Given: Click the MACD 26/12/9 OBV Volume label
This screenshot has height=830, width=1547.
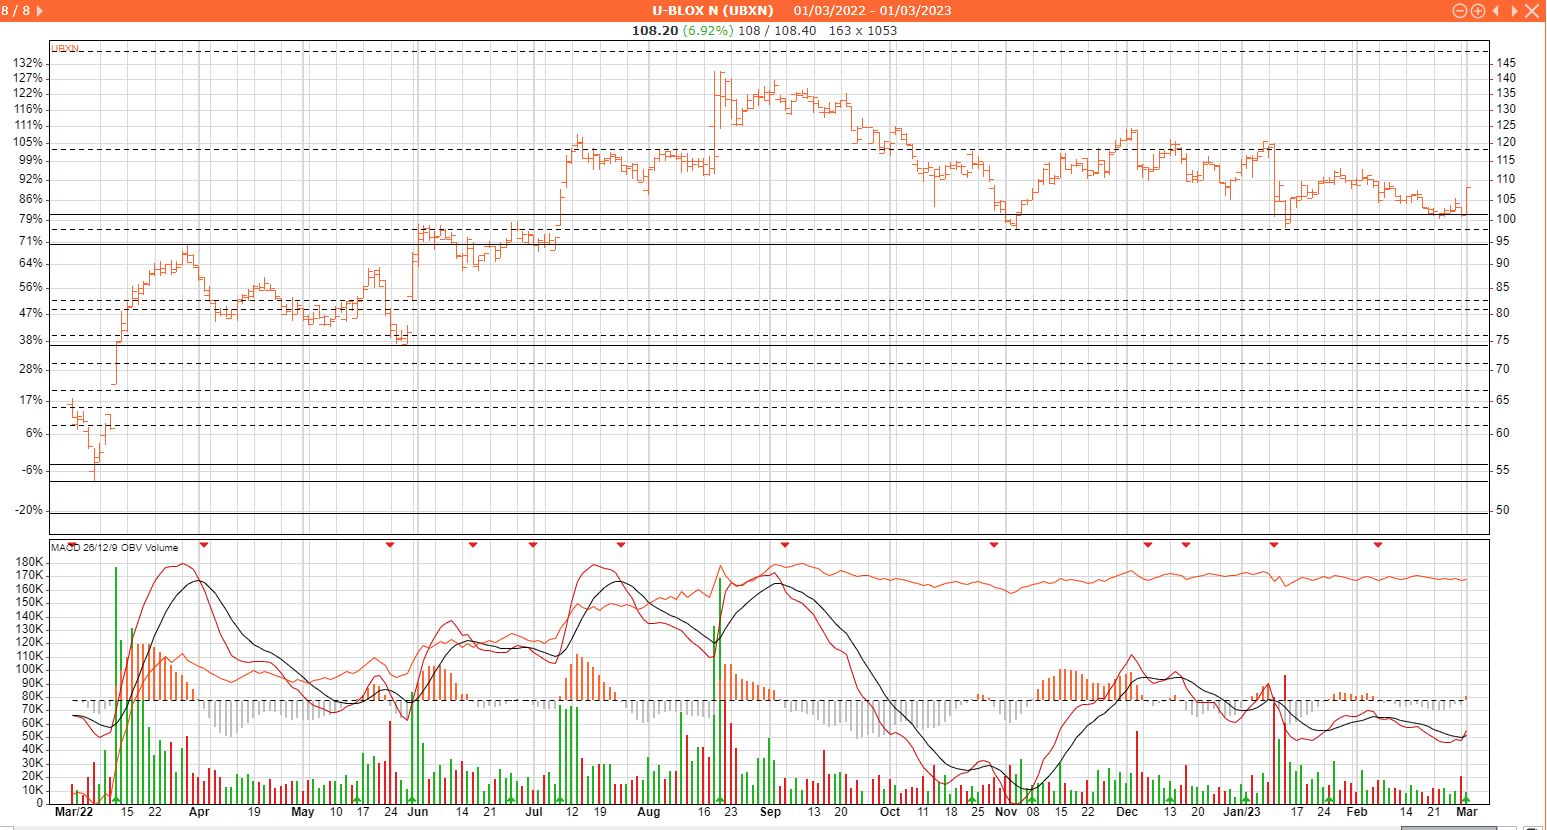Looking at the screenshot, I should coord(115,547).
